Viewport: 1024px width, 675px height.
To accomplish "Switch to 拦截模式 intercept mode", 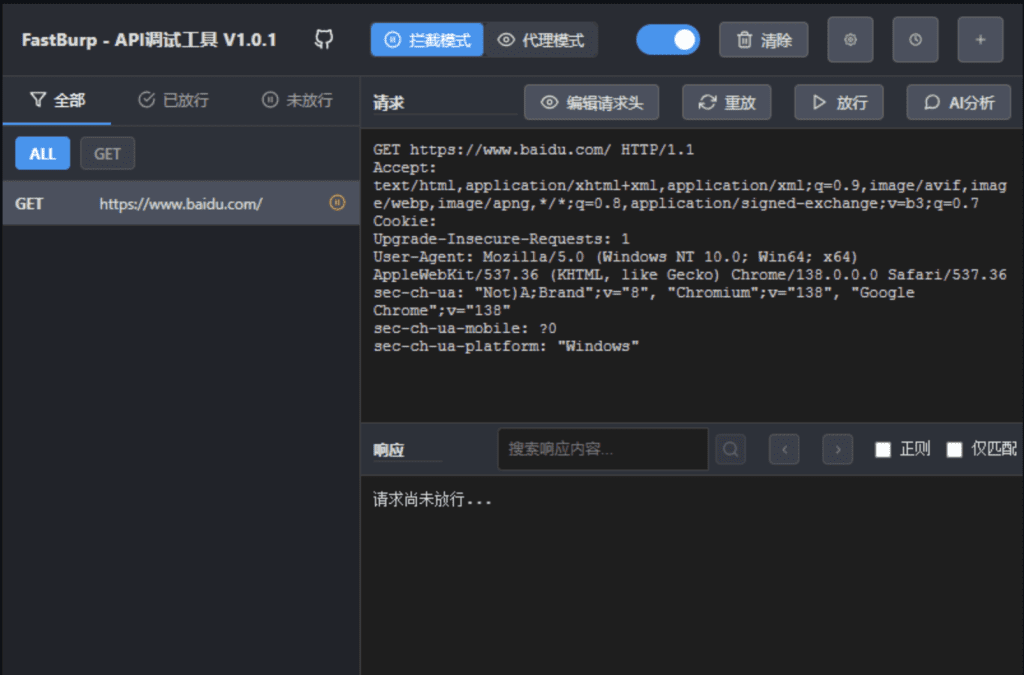I will pos(427,40).
